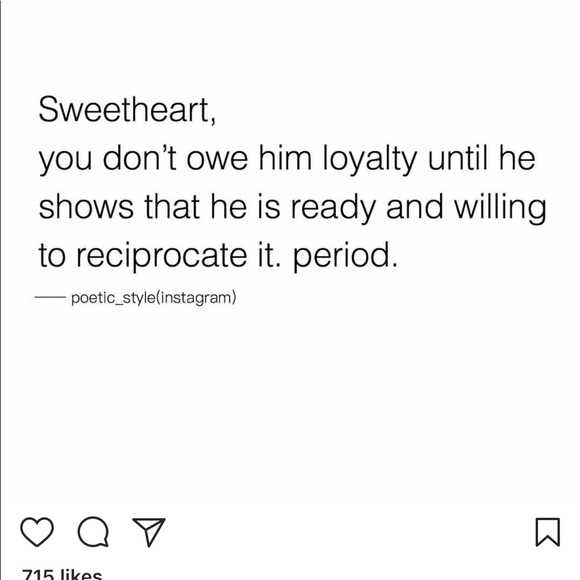Click the word "reciprocate" in the quote
580x580 pixels.
[x=162, y=255]
